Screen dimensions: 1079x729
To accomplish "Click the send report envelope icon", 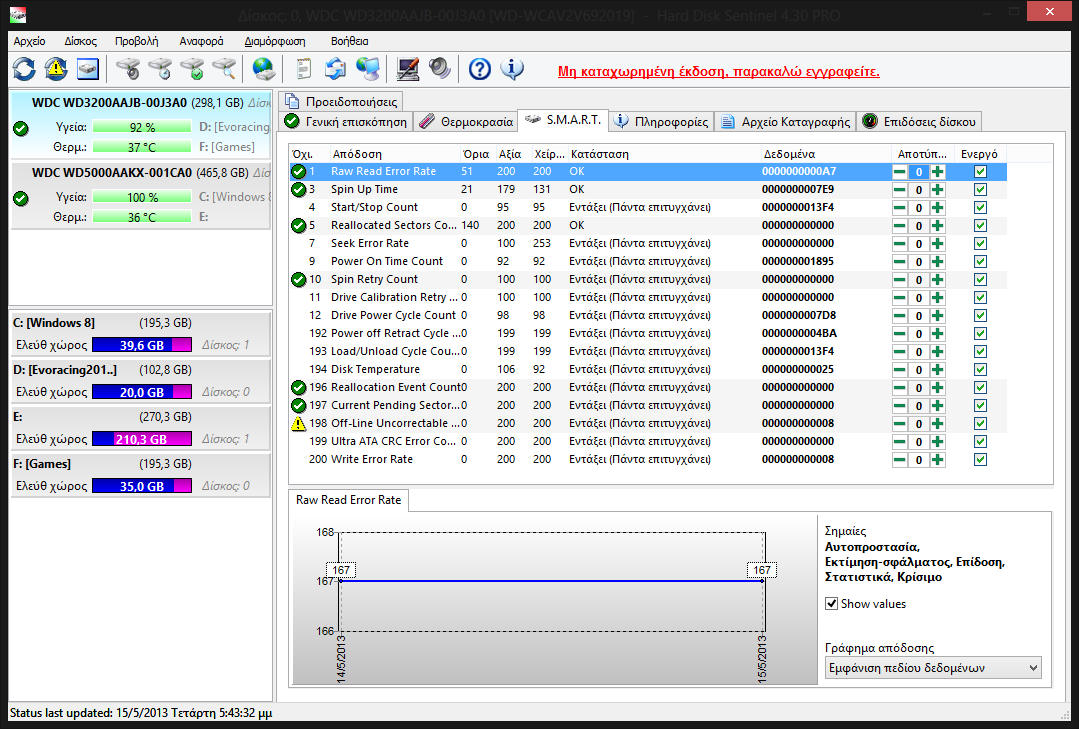I will pos(336,69).
